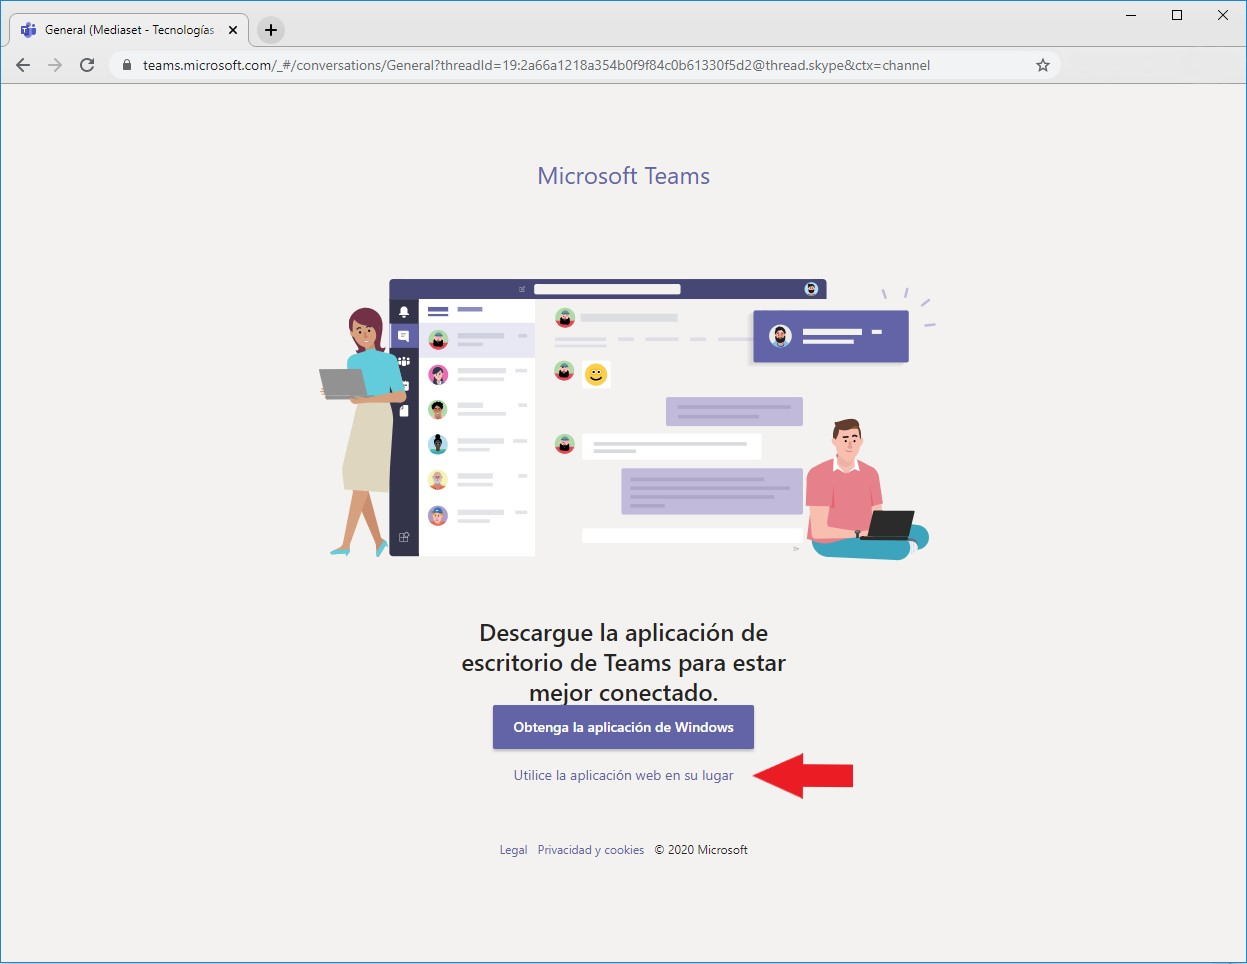Image resolution: width=1247 pixels, height=964 pixels.
Task: Click the Teams favicon in the tab
Action: (x=28, y=30)
